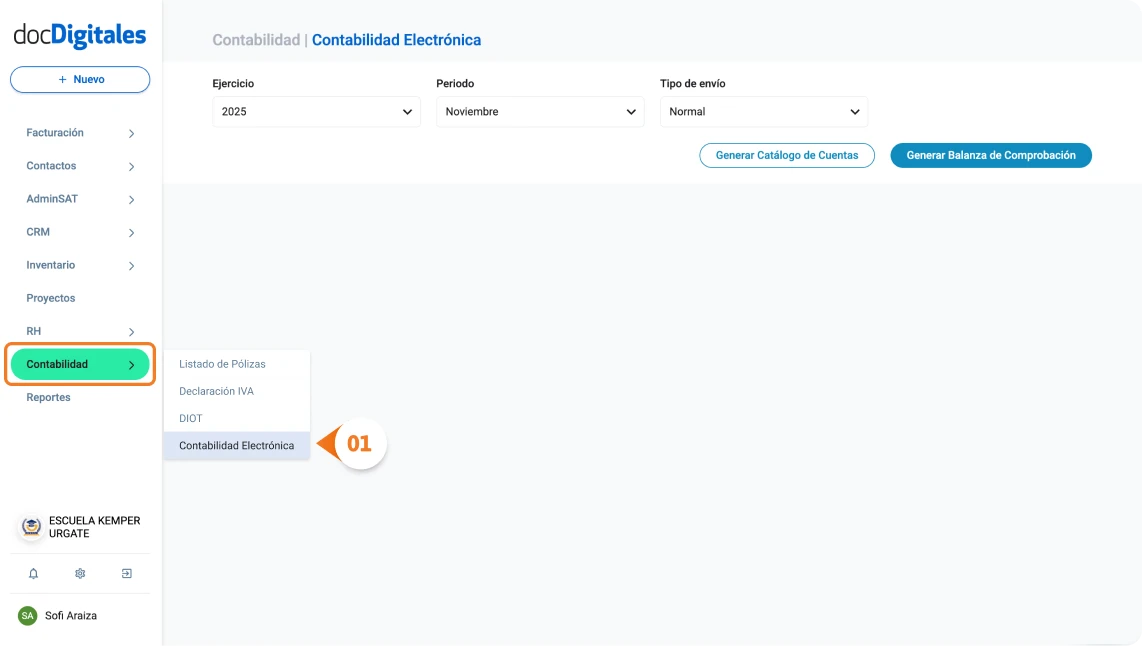The width and height of the screenshot is (1142, 646).
Task: Open the Ejercicio year dropdown
Action: [315, 112]
